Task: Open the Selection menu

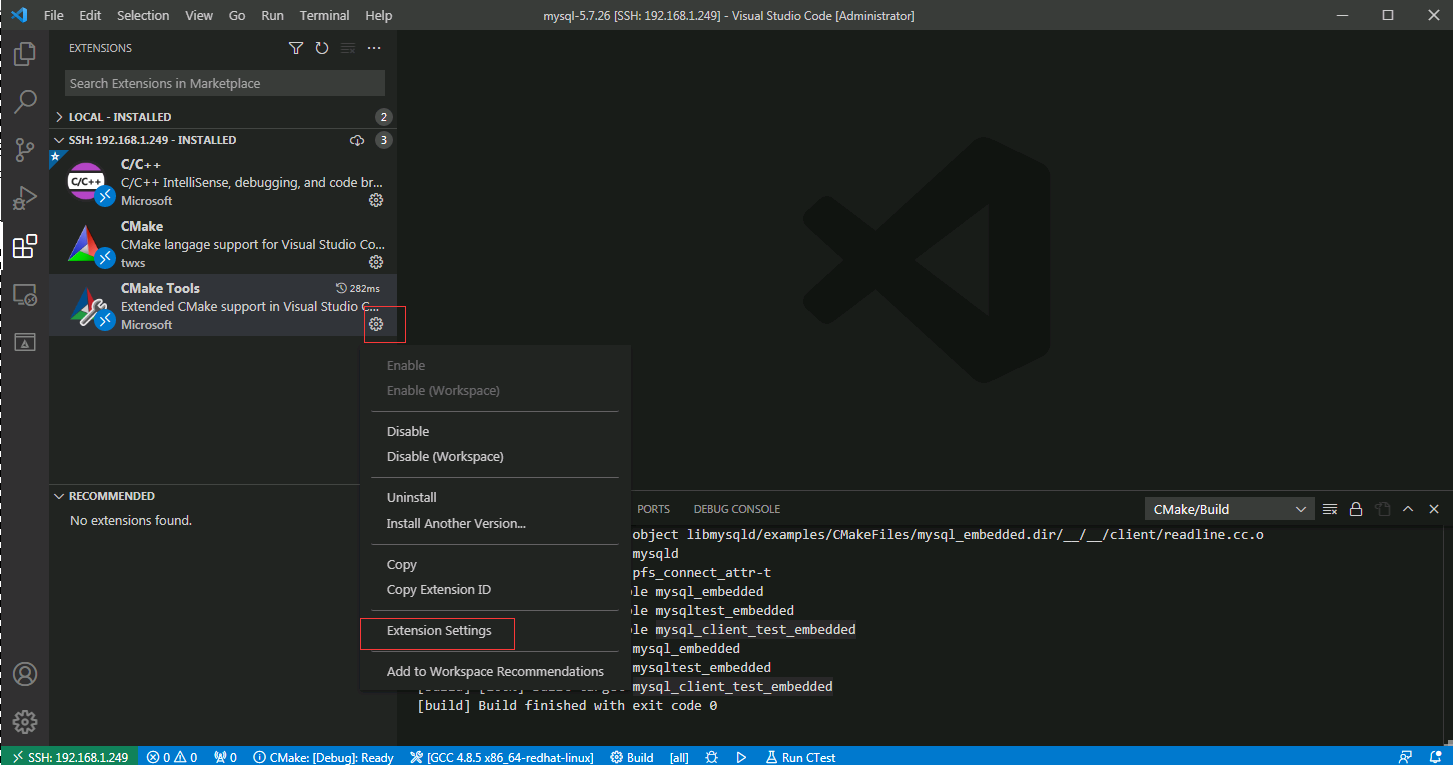Action: [143, 16]
